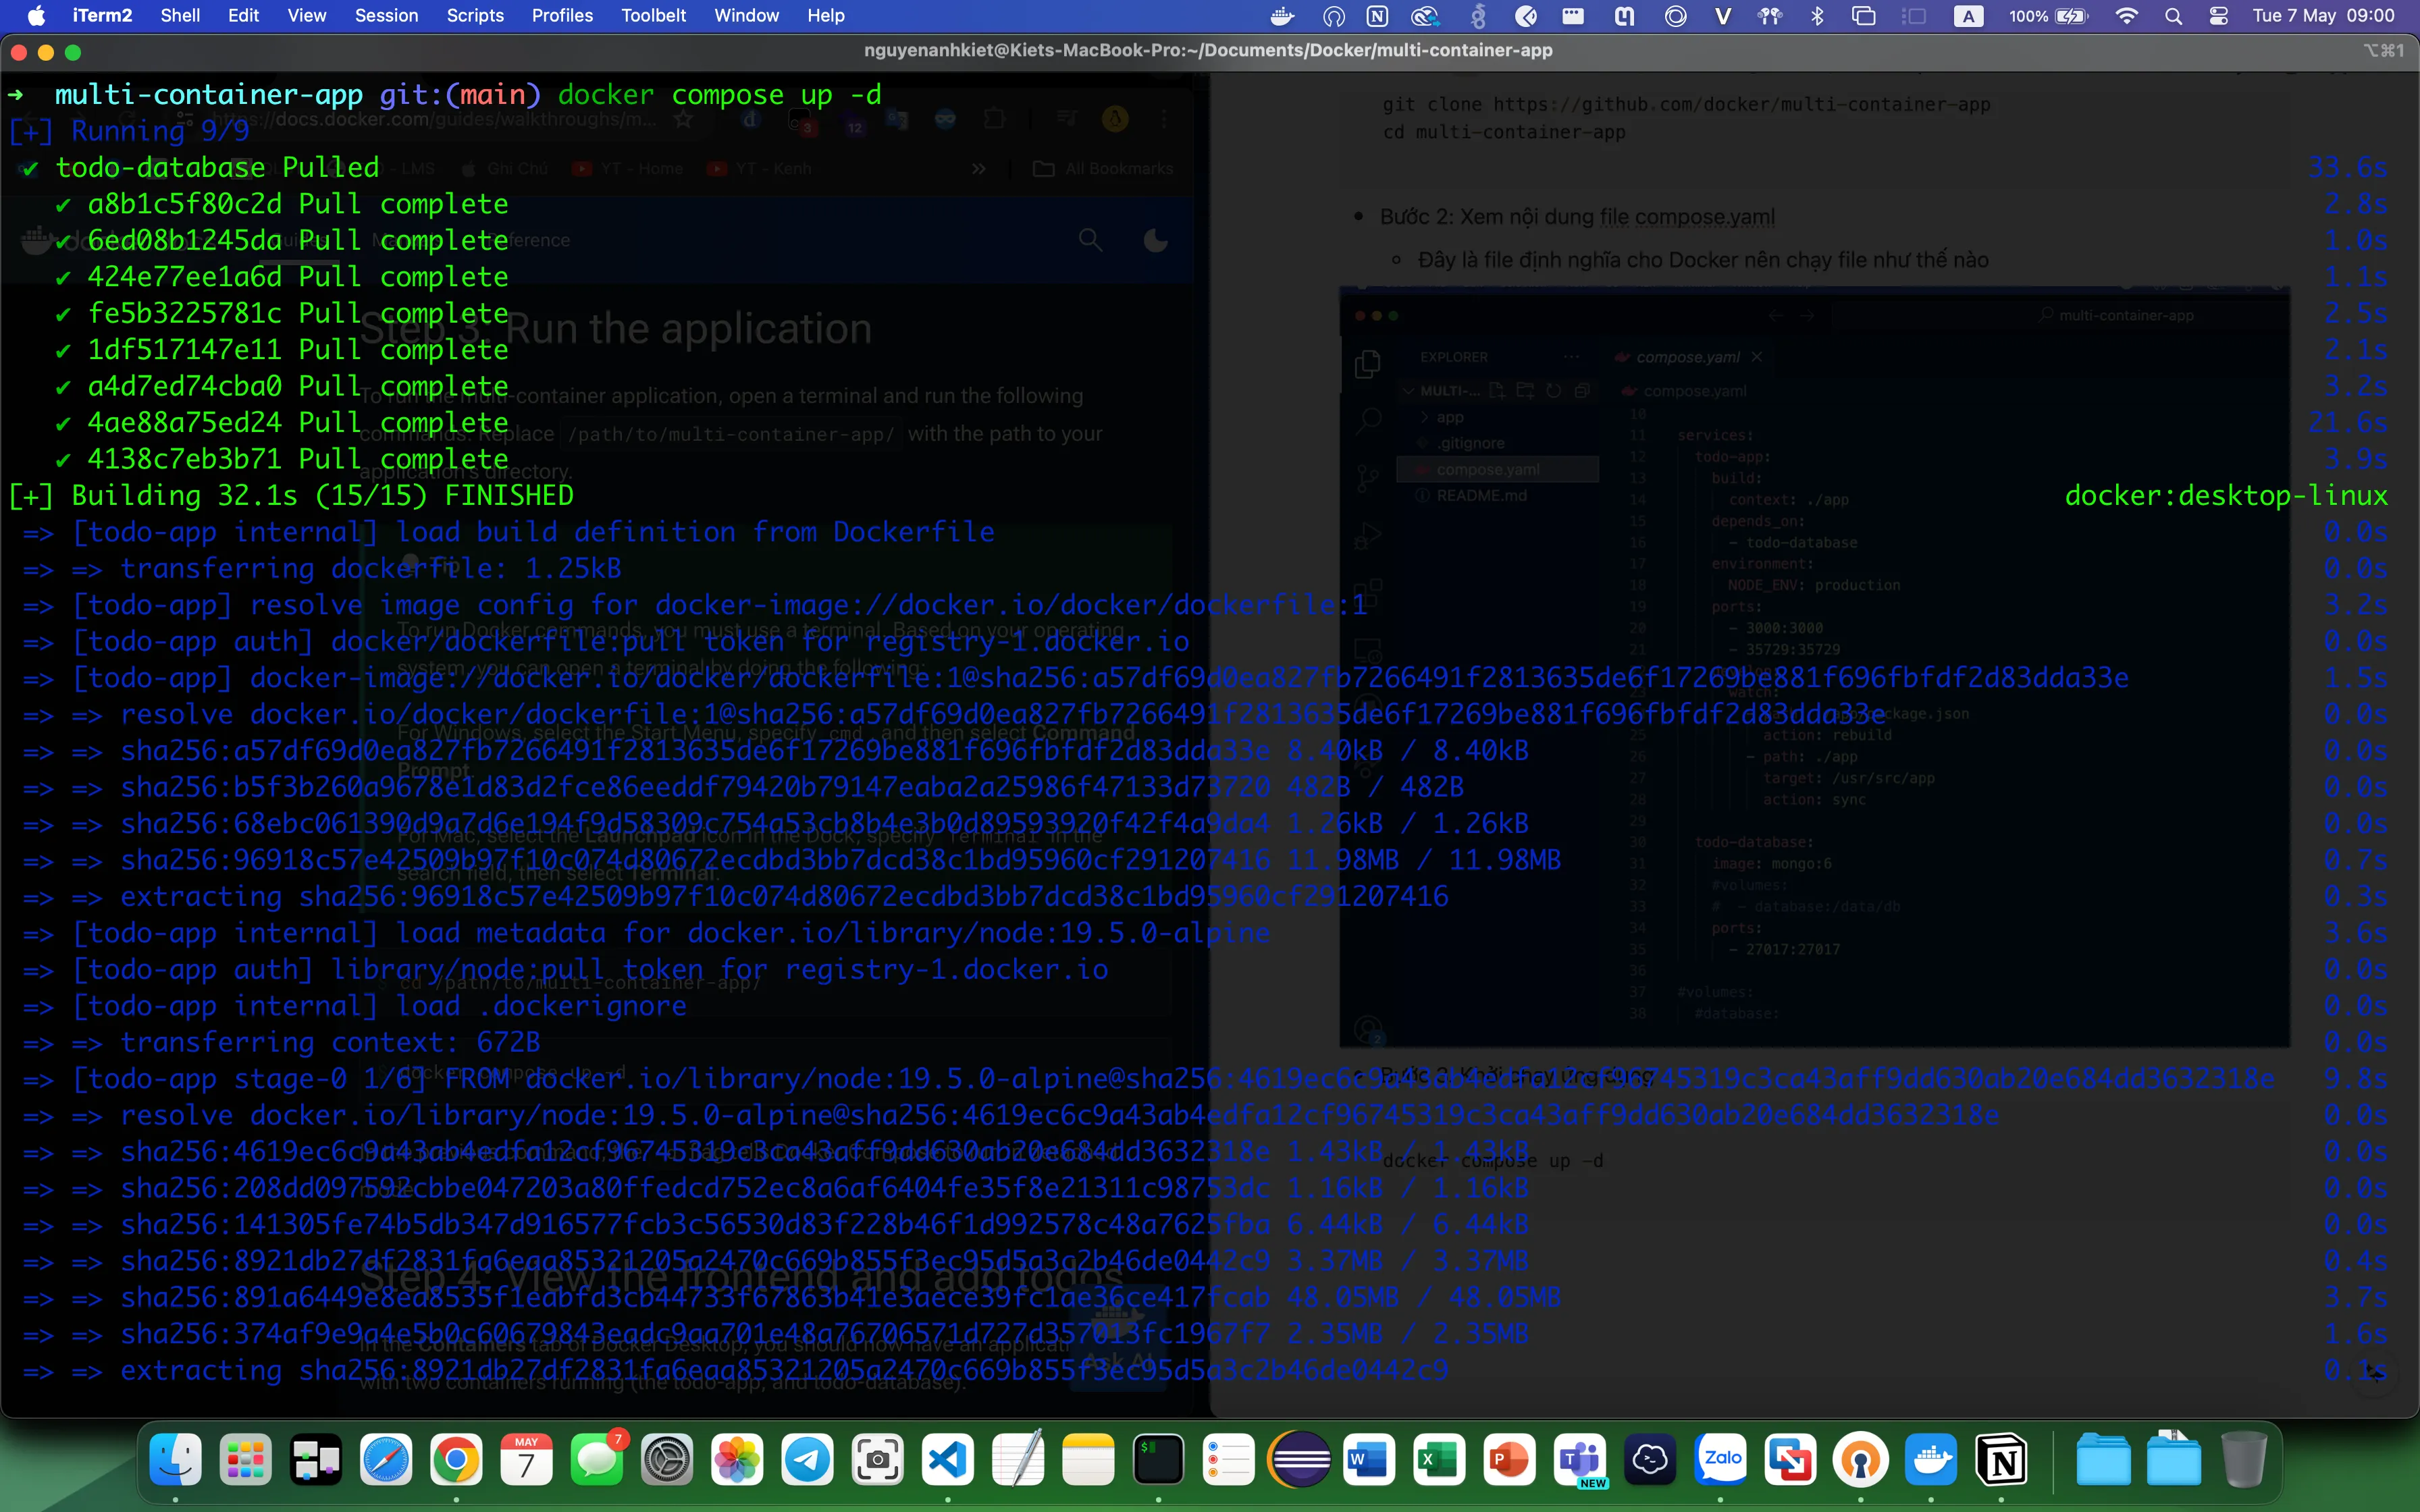This screenshot has height=1512, width=2420.
Task: Switch to the terminal icon in the Dock
Action: [x=1158, y=1461]
